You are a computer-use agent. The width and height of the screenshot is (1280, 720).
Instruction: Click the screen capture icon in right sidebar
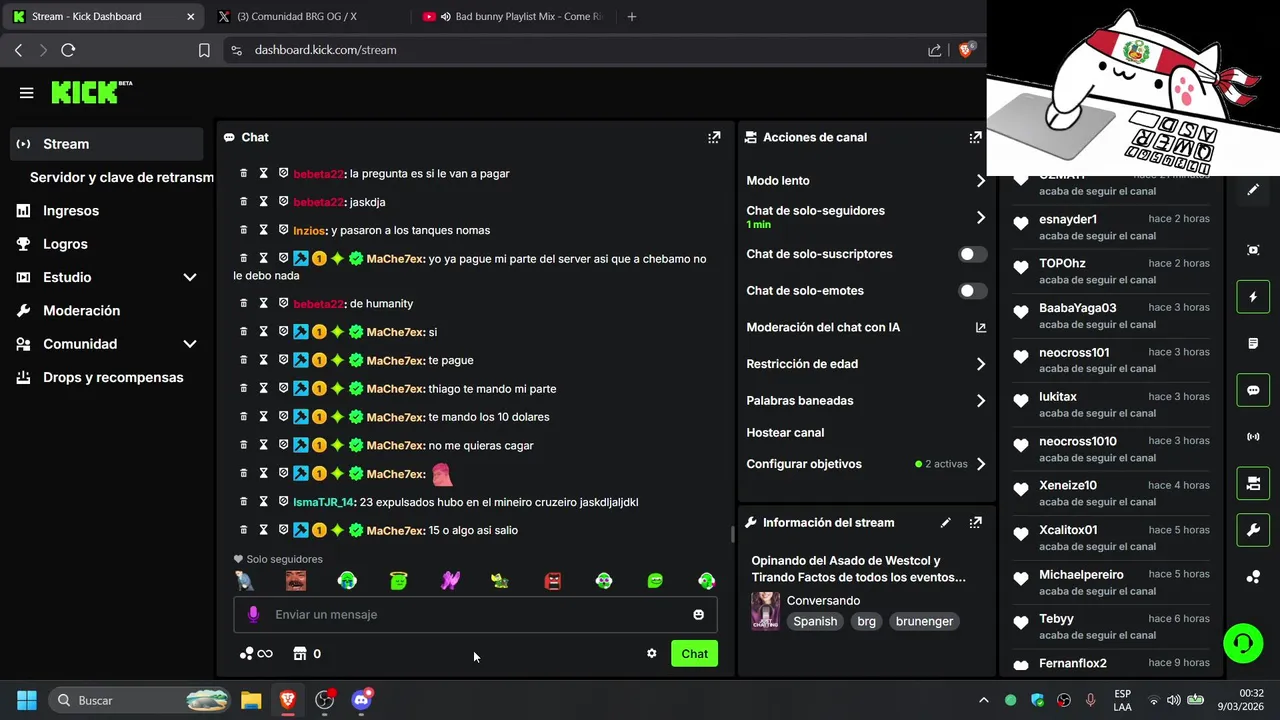1253,250
